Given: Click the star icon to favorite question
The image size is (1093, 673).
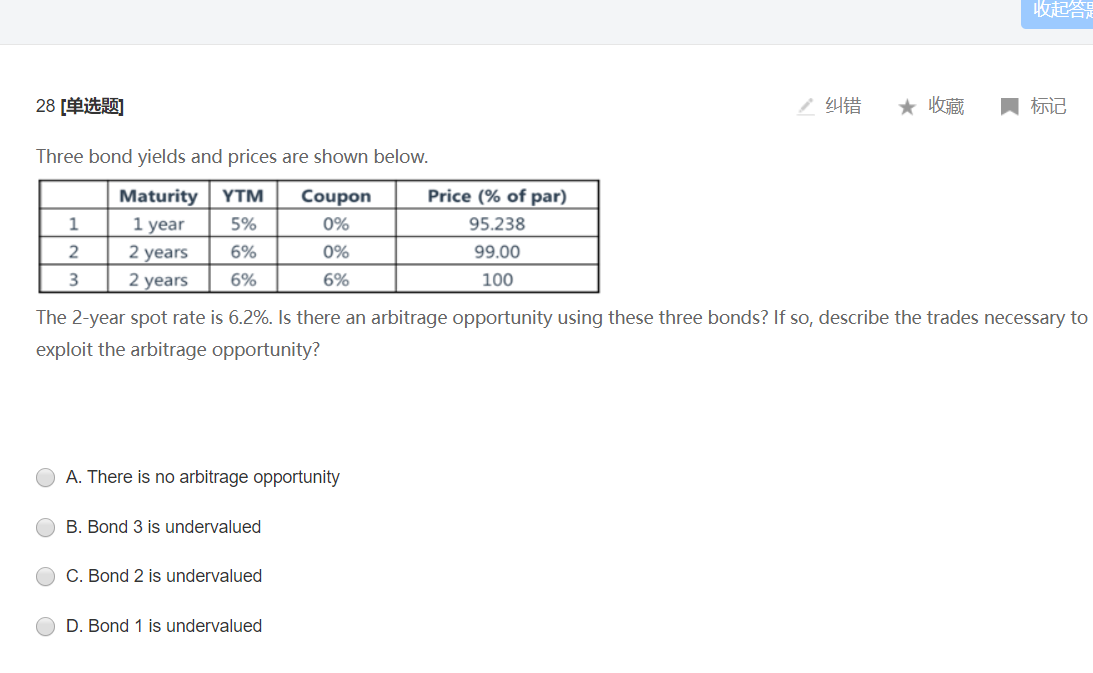Looking at the screenshot, I should click(907, 107).
